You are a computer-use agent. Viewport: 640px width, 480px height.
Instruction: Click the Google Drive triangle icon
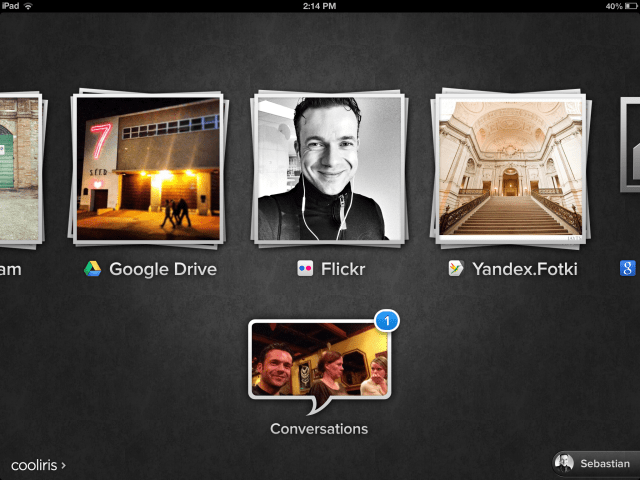pos(93,269)
